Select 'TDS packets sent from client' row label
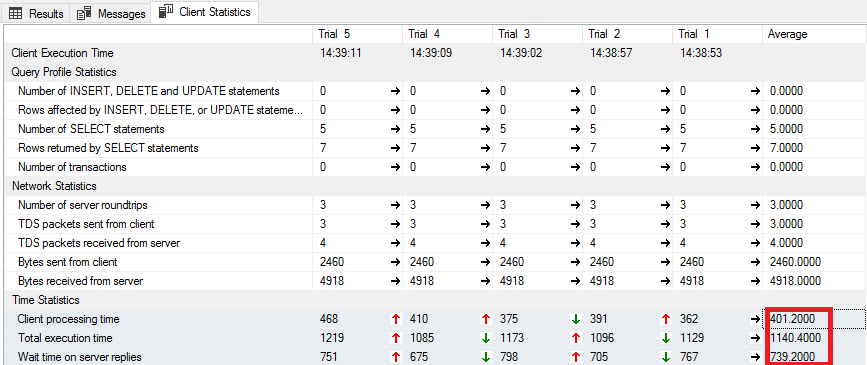867x365 pixels. coord(86,224)
